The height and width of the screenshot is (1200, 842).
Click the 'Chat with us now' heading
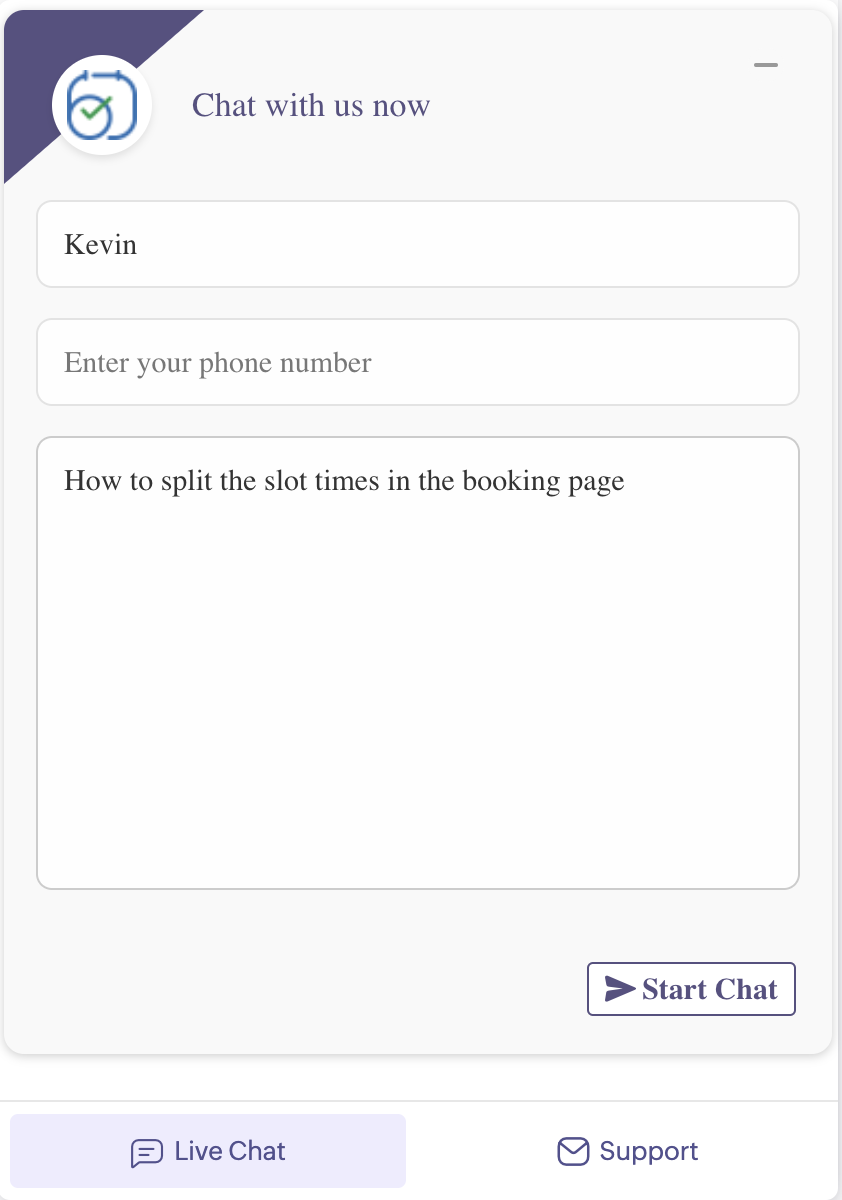click(311, 105)
